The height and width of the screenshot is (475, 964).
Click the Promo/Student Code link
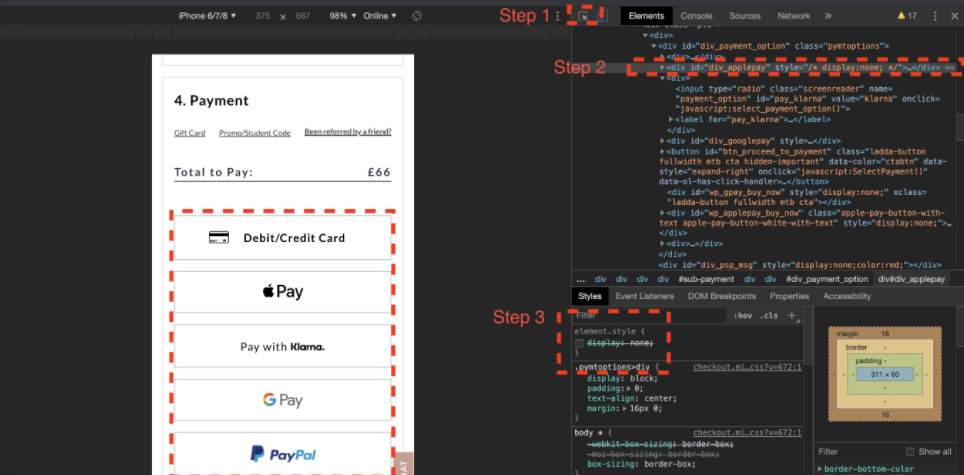(x=255, y=133)
